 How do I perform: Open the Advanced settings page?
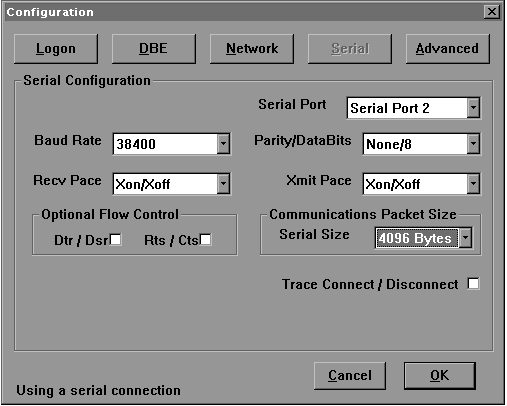coord(448,49)
